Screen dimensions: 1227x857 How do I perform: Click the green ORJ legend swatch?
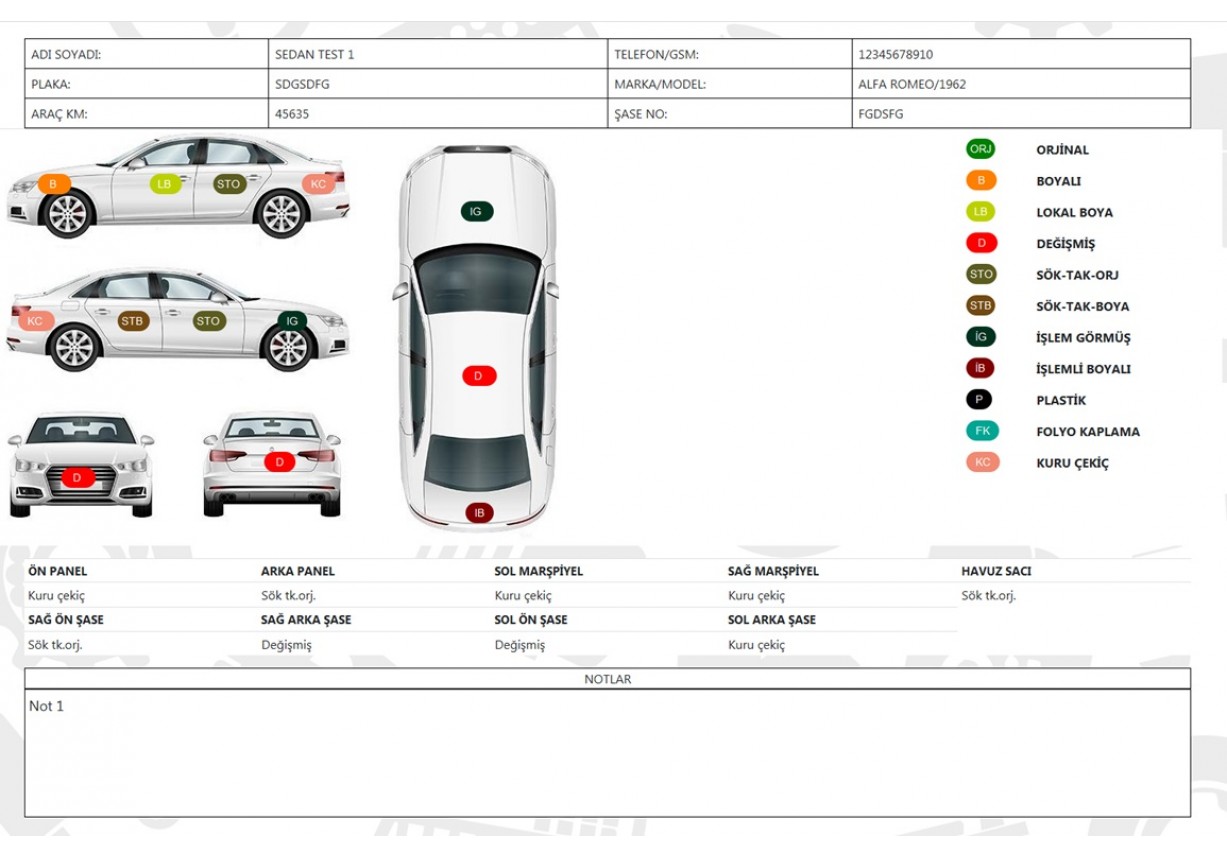point(980,150)
